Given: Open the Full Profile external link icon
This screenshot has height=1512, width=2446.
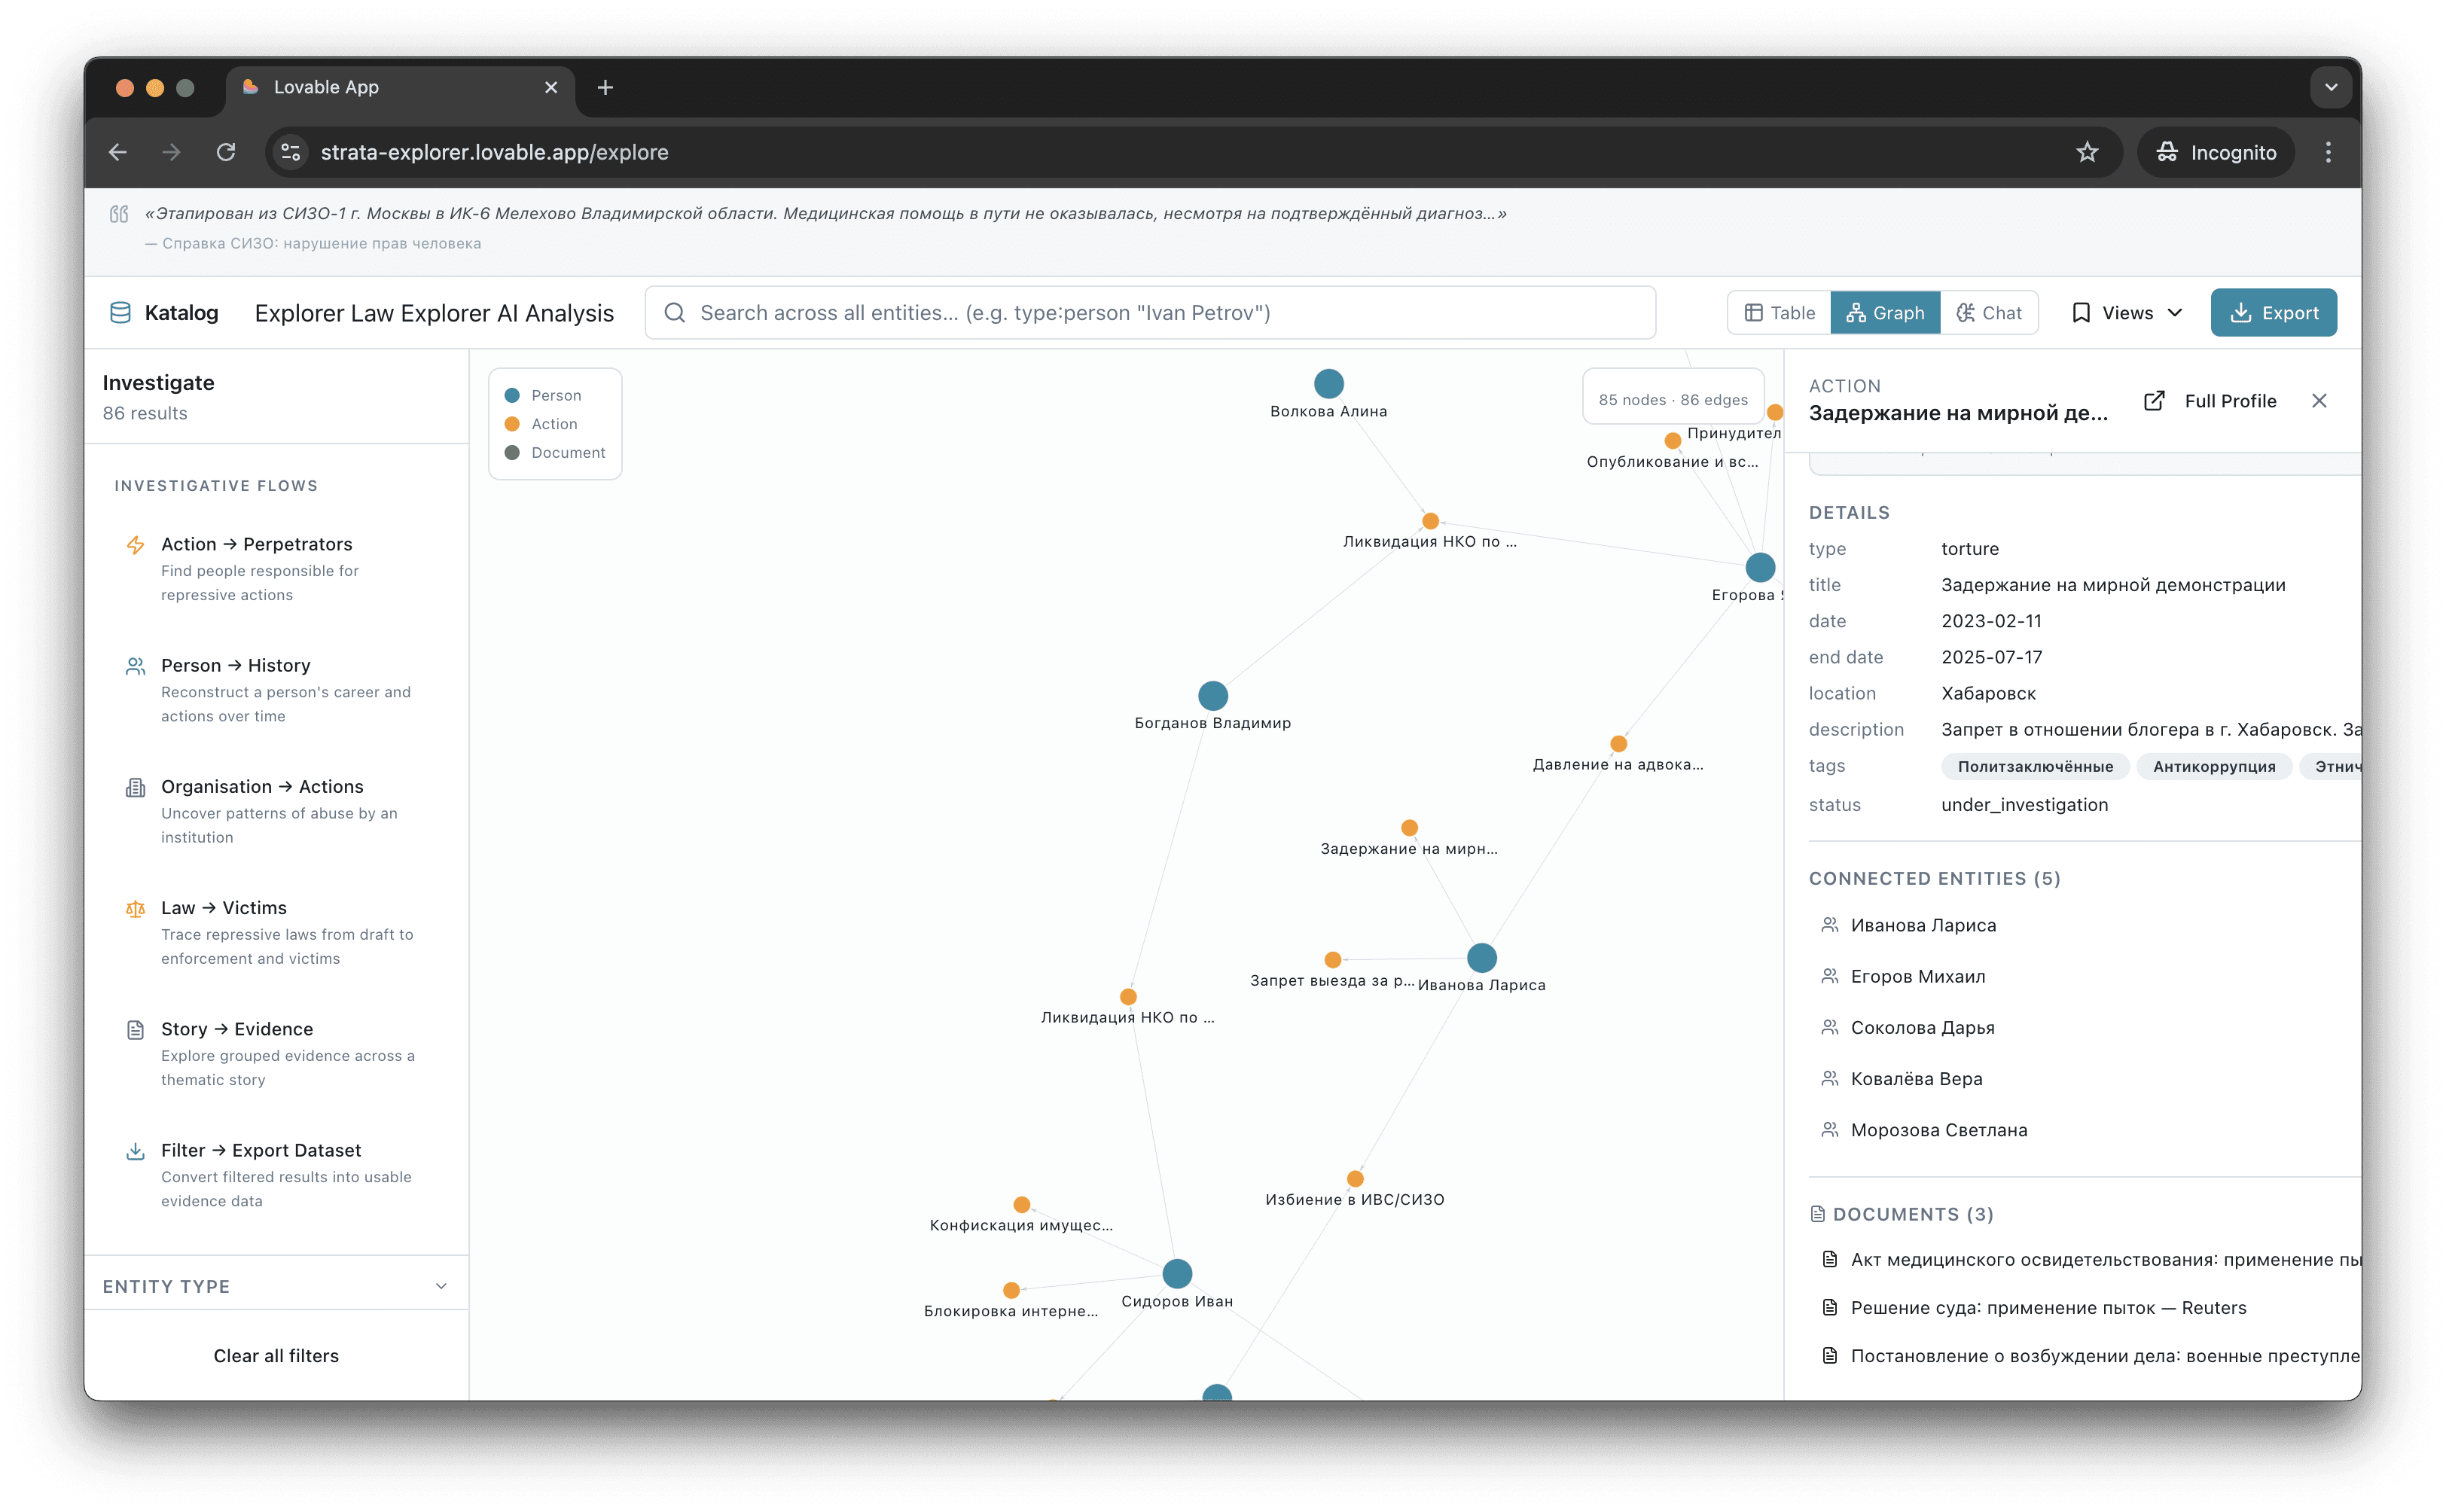Looking at the screenshot, I should (x=2154, y=401).
